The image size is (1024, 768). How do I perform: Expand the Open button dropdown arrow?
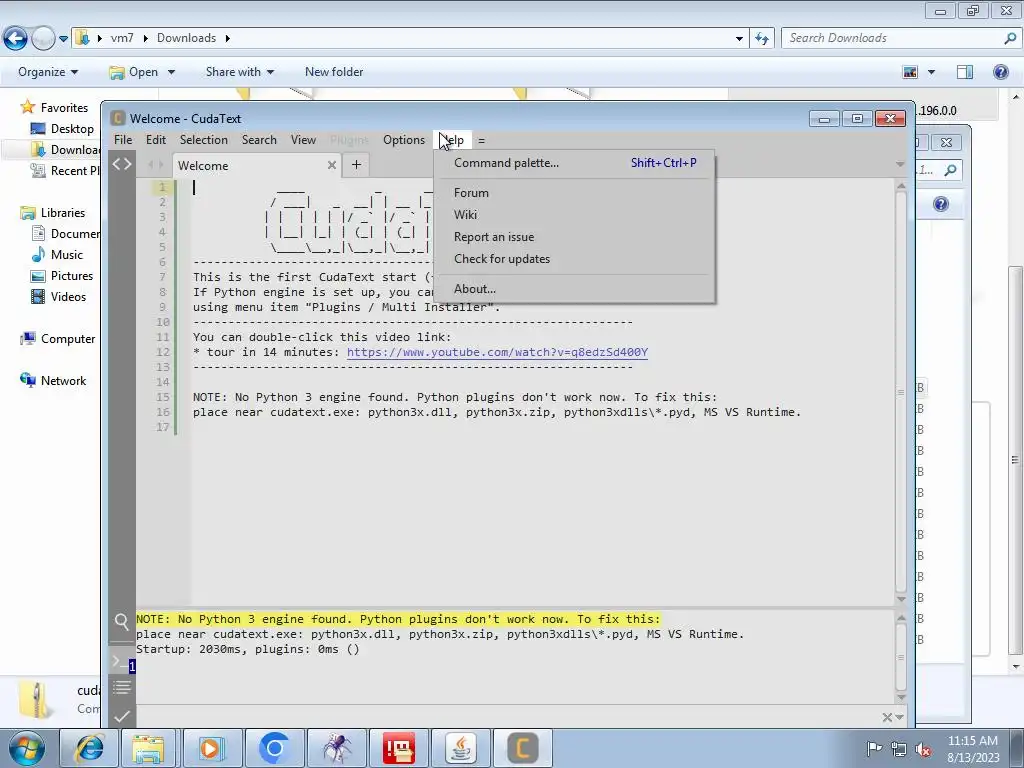click(171, 72)
